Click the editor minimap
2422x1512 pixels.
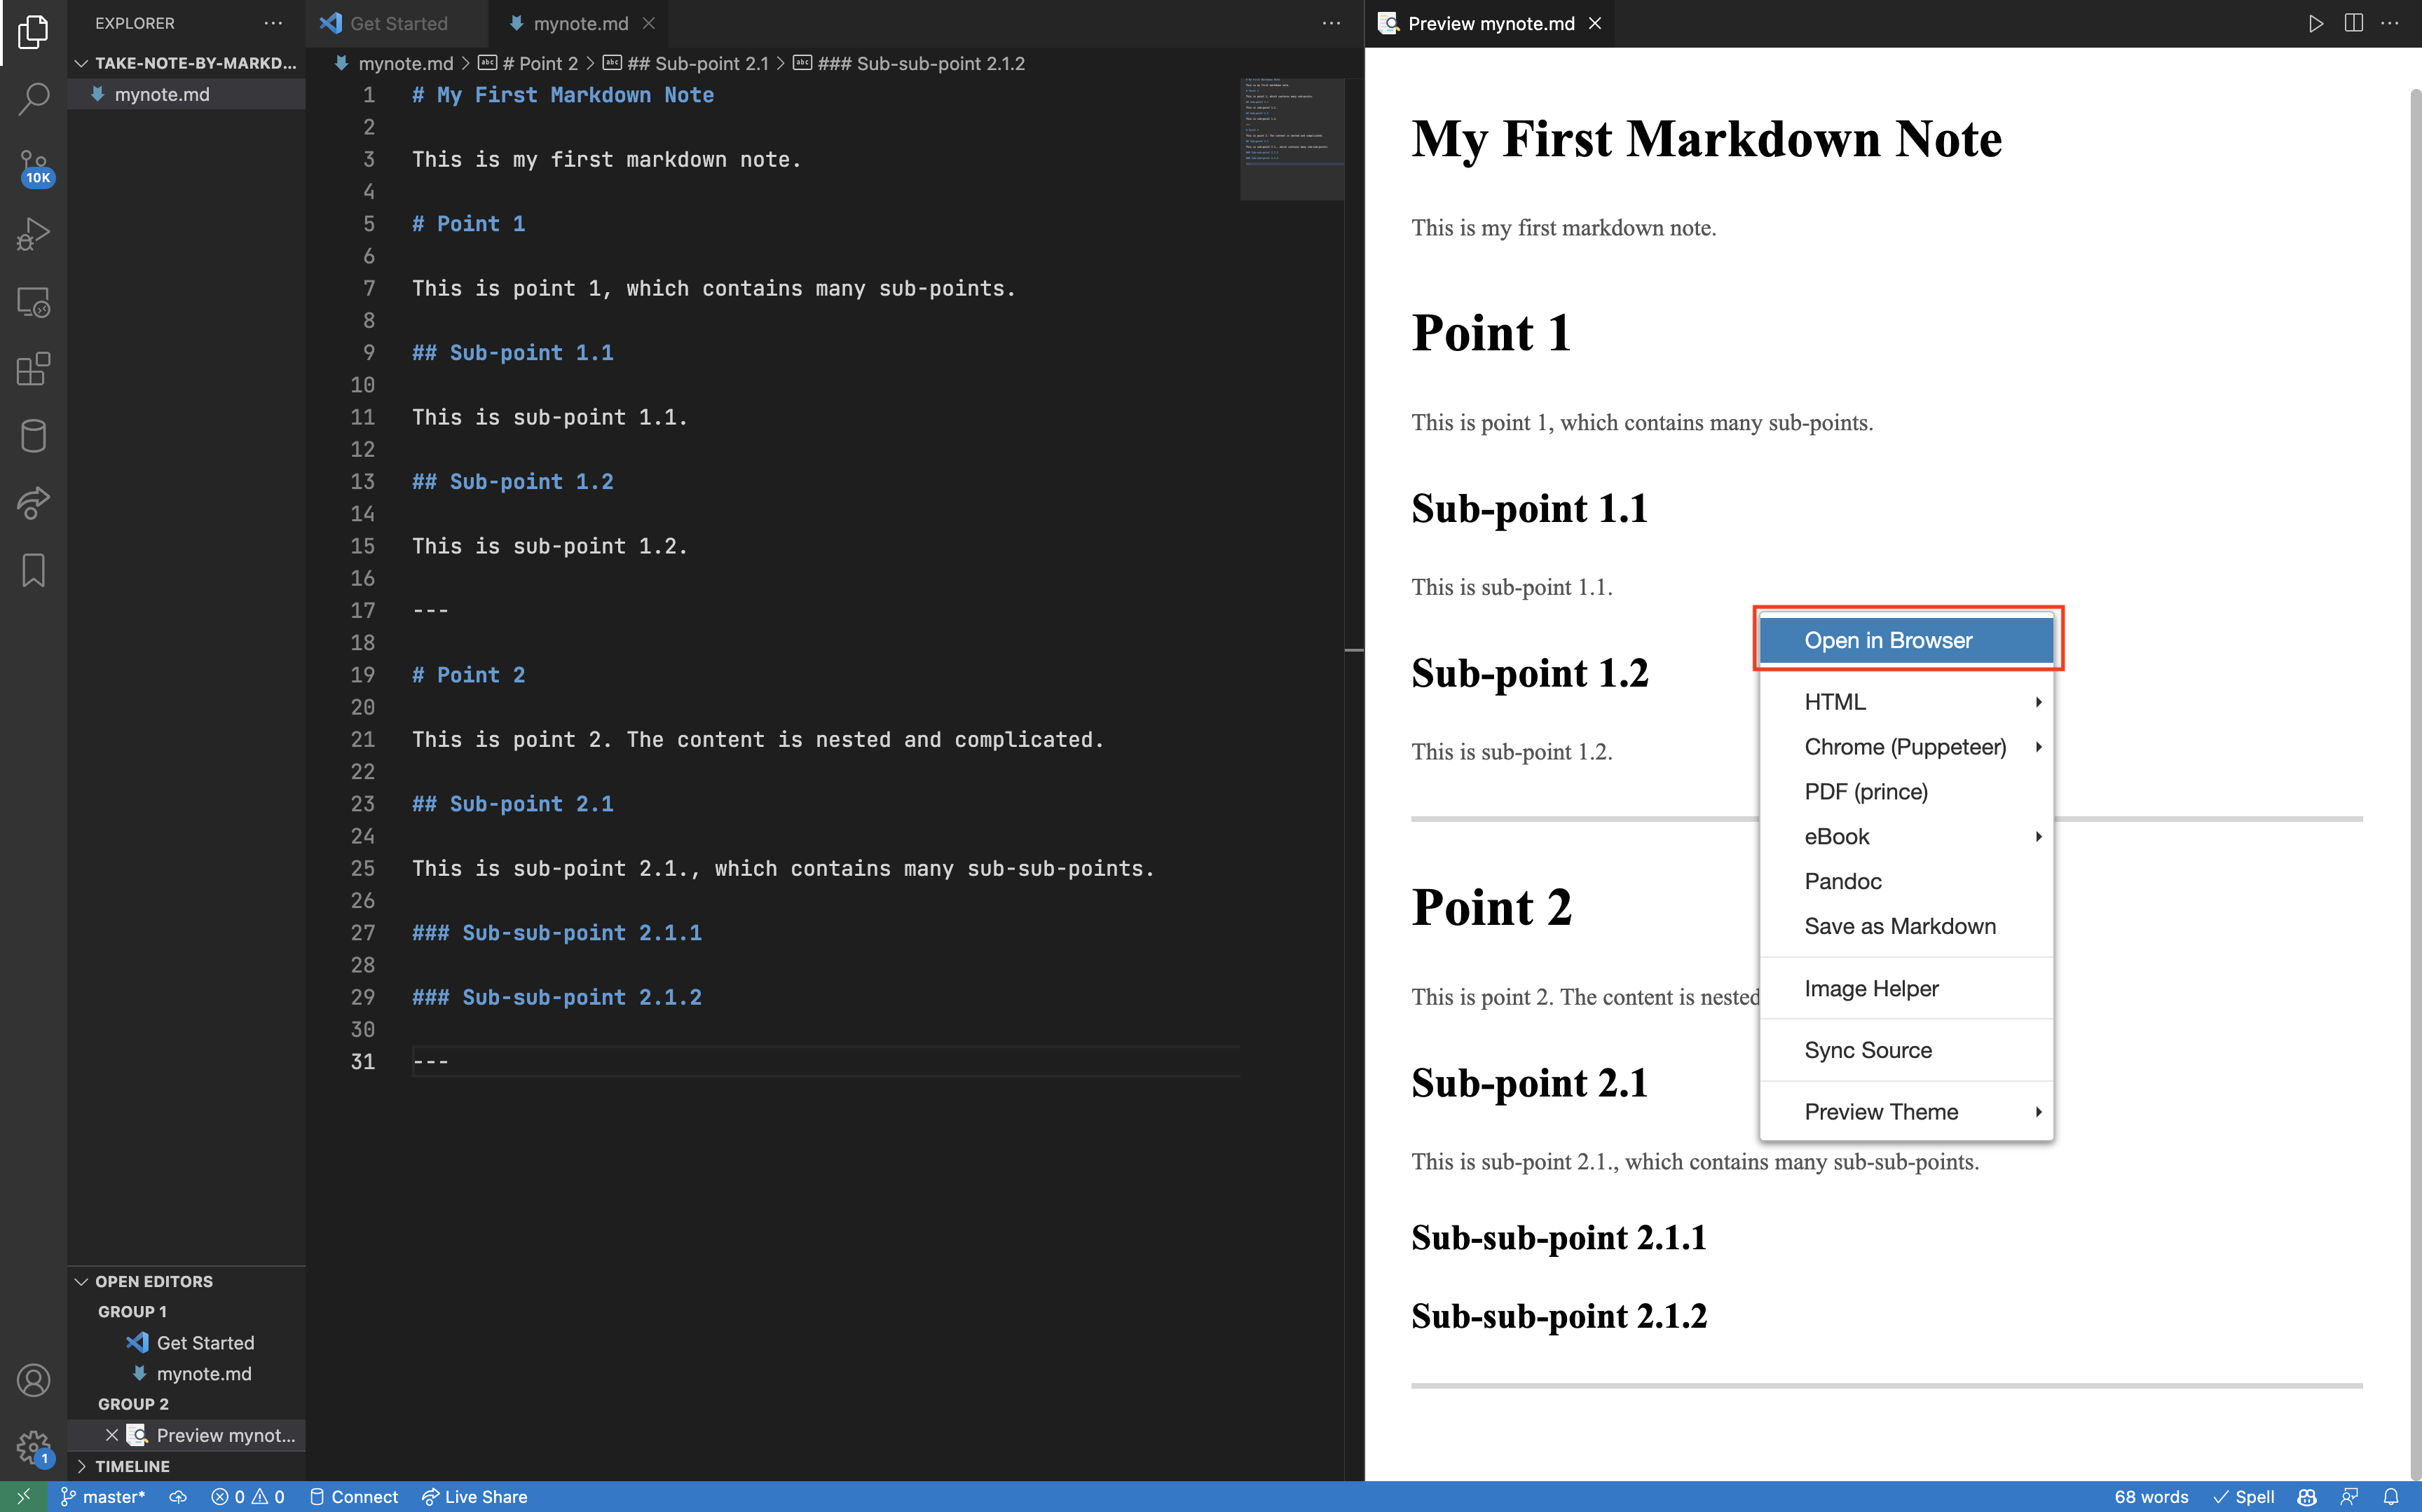click(1292, 138)
